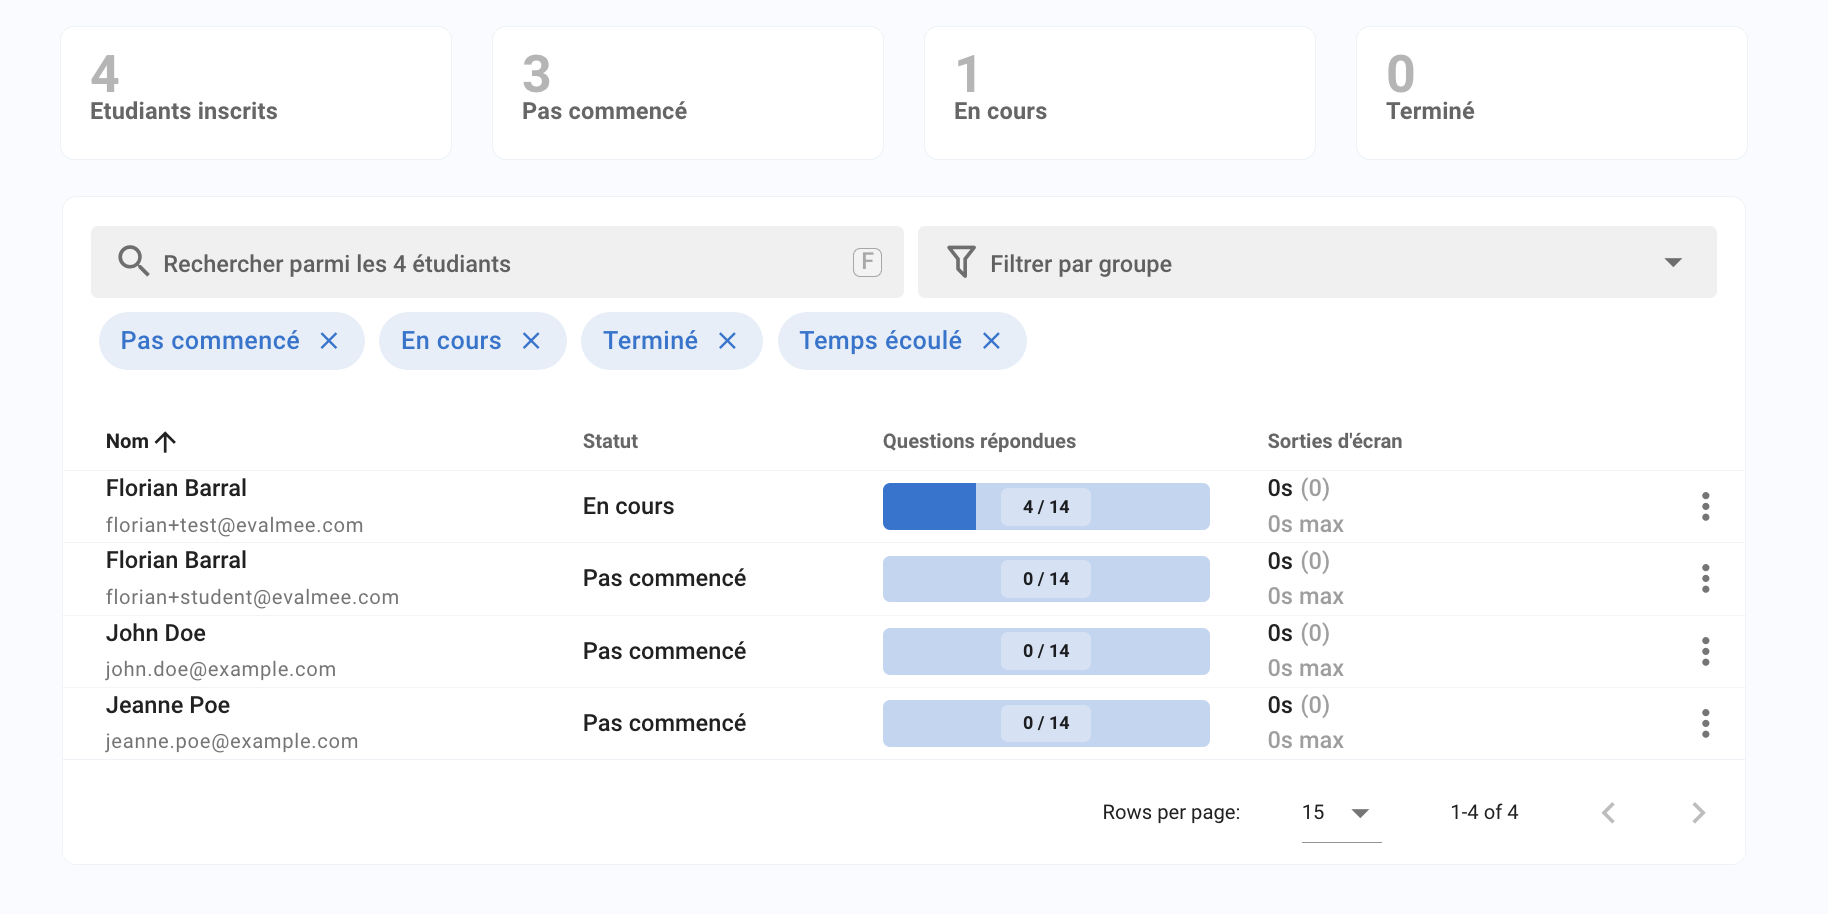Open the rows per page selector

point(1340,813)
